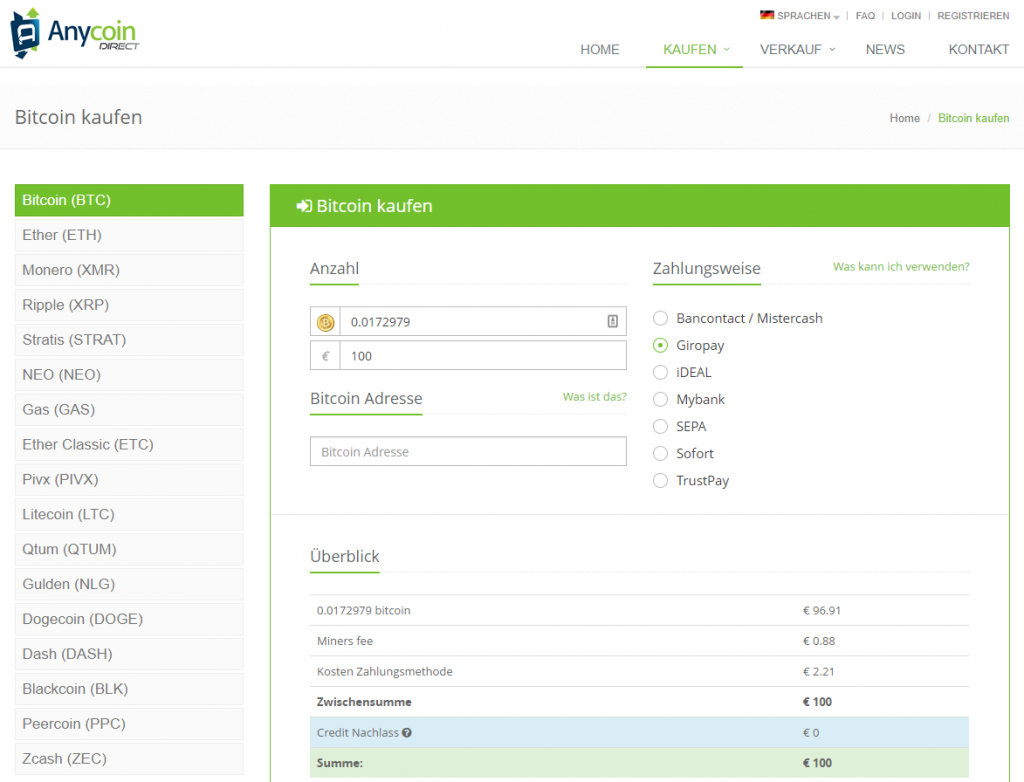The width and height of the screenshot is (1024, 782).
Task: Open the 'Was kann ich verwenden?' link
Action: pyautogui.click(x=901, y=267)
